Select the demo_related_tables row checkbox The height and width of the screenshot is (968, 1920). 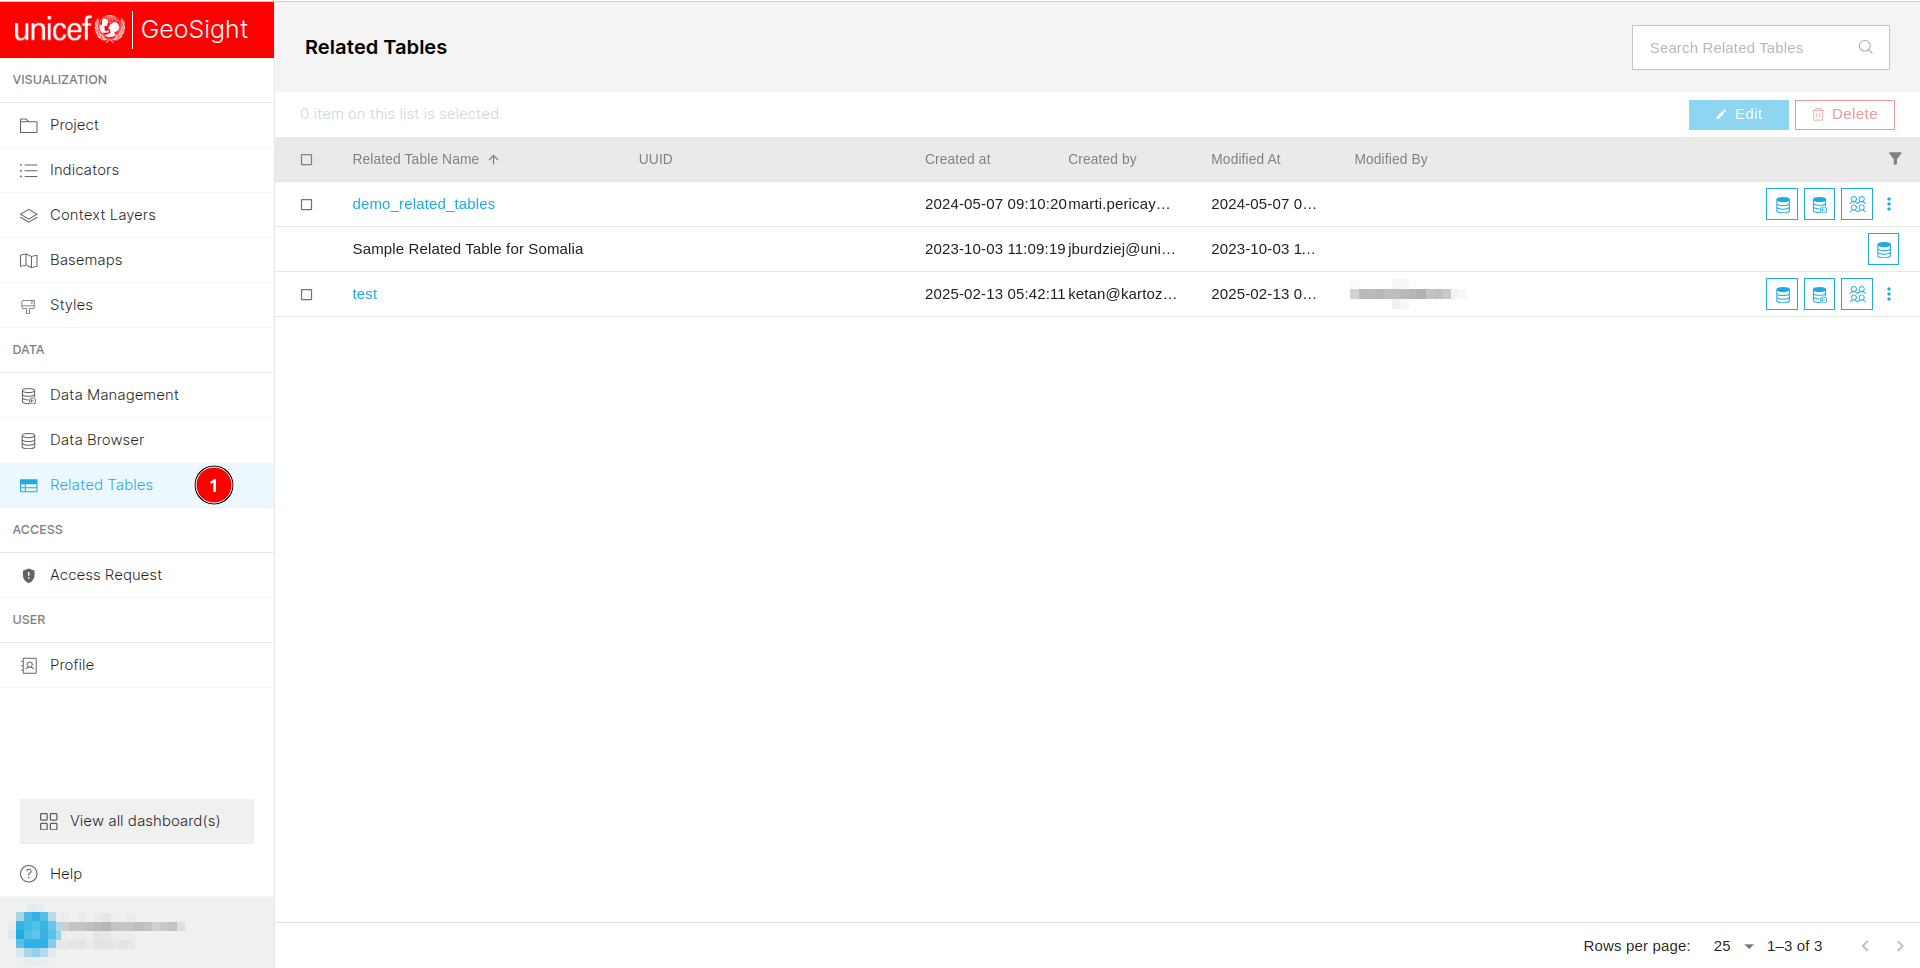point(307,204)
